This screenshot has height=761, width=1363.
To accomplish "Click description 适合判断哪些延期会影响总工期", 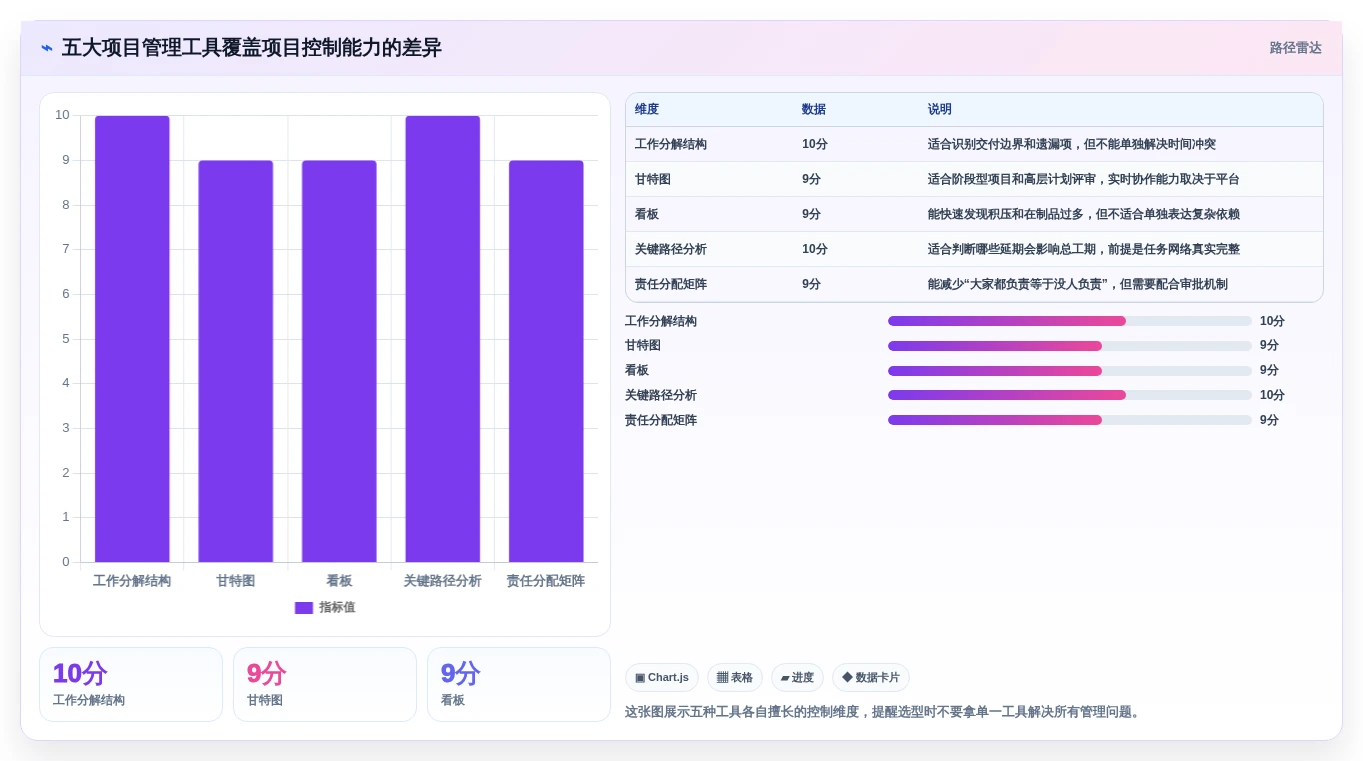I will (1084, 249).
